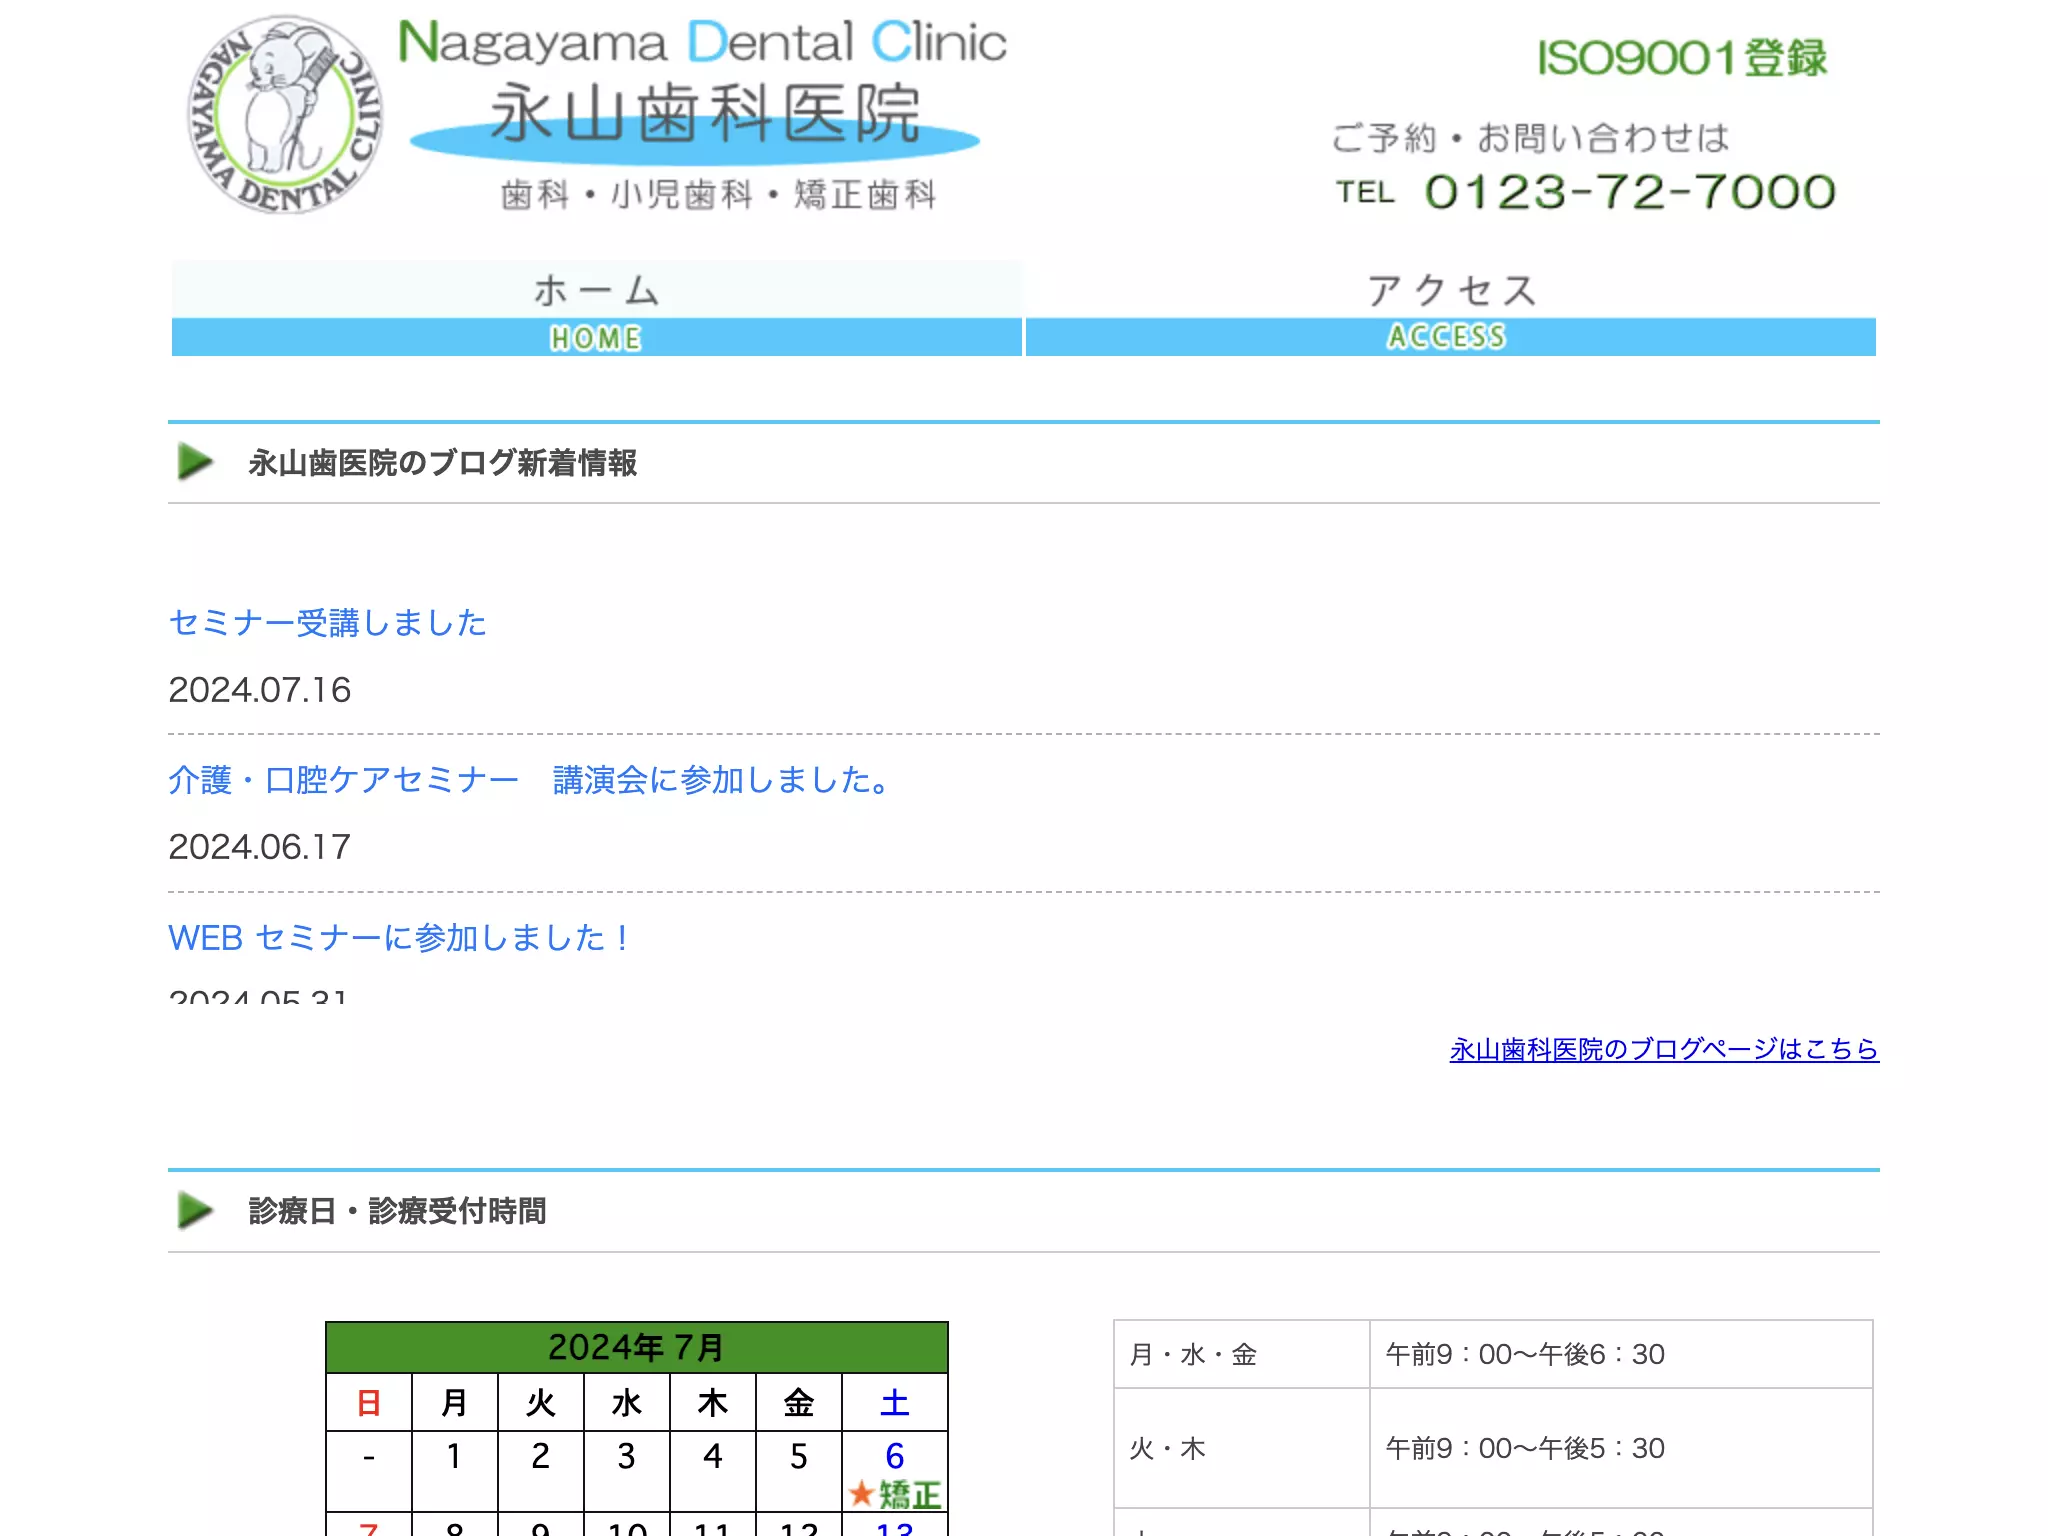Click the phone number 0123-72-7000
This screenshot has height=1536, width=2048.
1630,191
